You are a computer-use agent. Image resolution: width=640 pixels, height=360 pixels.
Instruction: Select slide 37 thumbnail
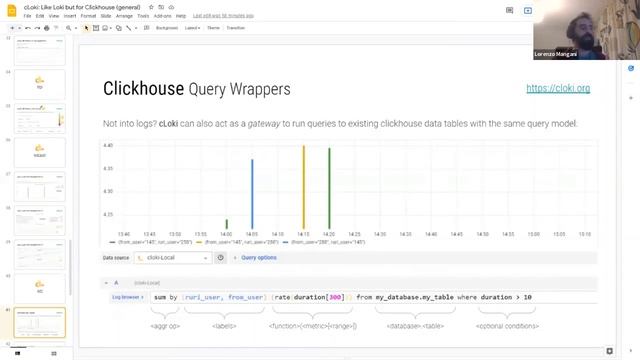[x=40, y=187]
